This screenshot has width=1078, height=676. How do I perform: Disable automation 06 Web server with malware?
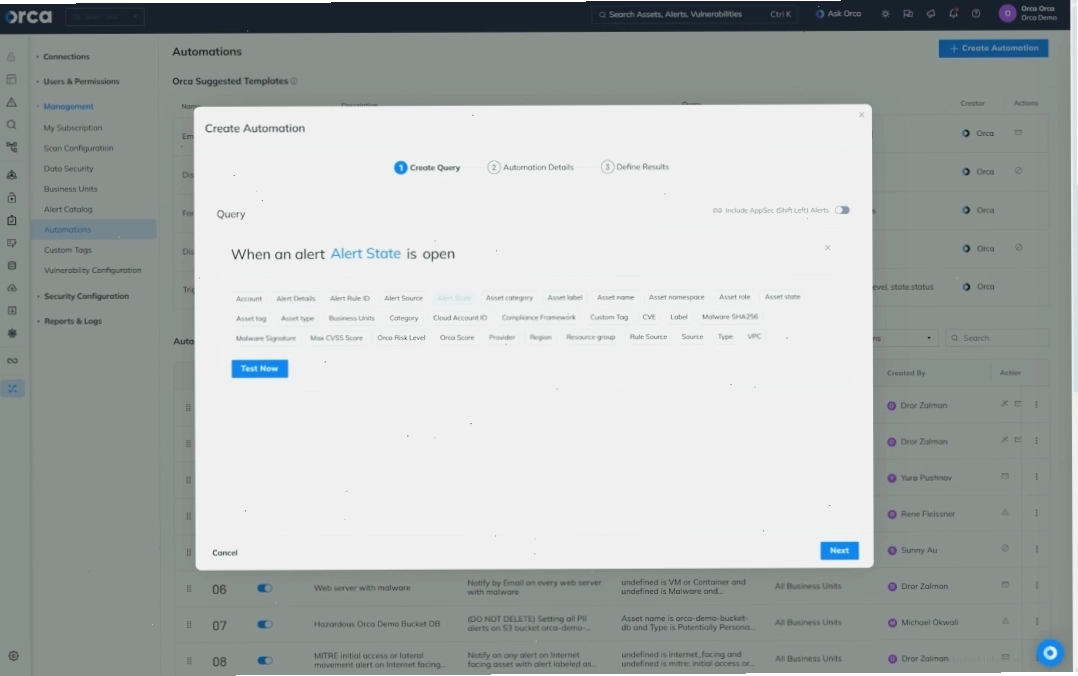coord(265,588)
